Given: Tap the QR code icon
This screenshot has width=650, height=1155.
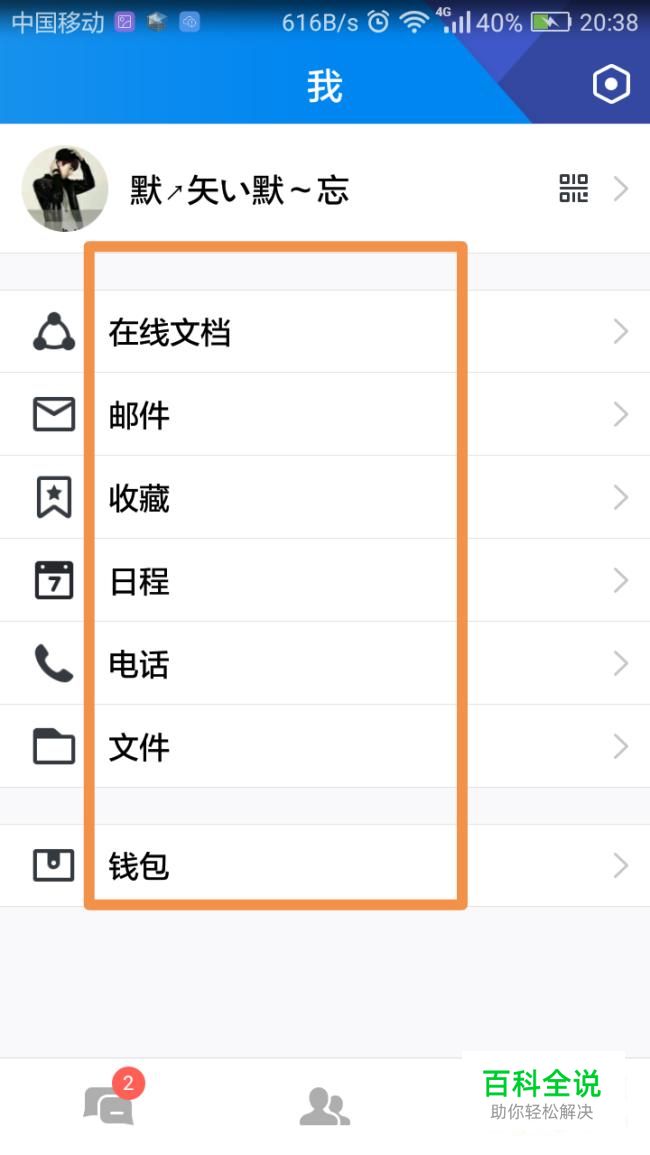Looking at the screenshot, I should tap(573, 189).
